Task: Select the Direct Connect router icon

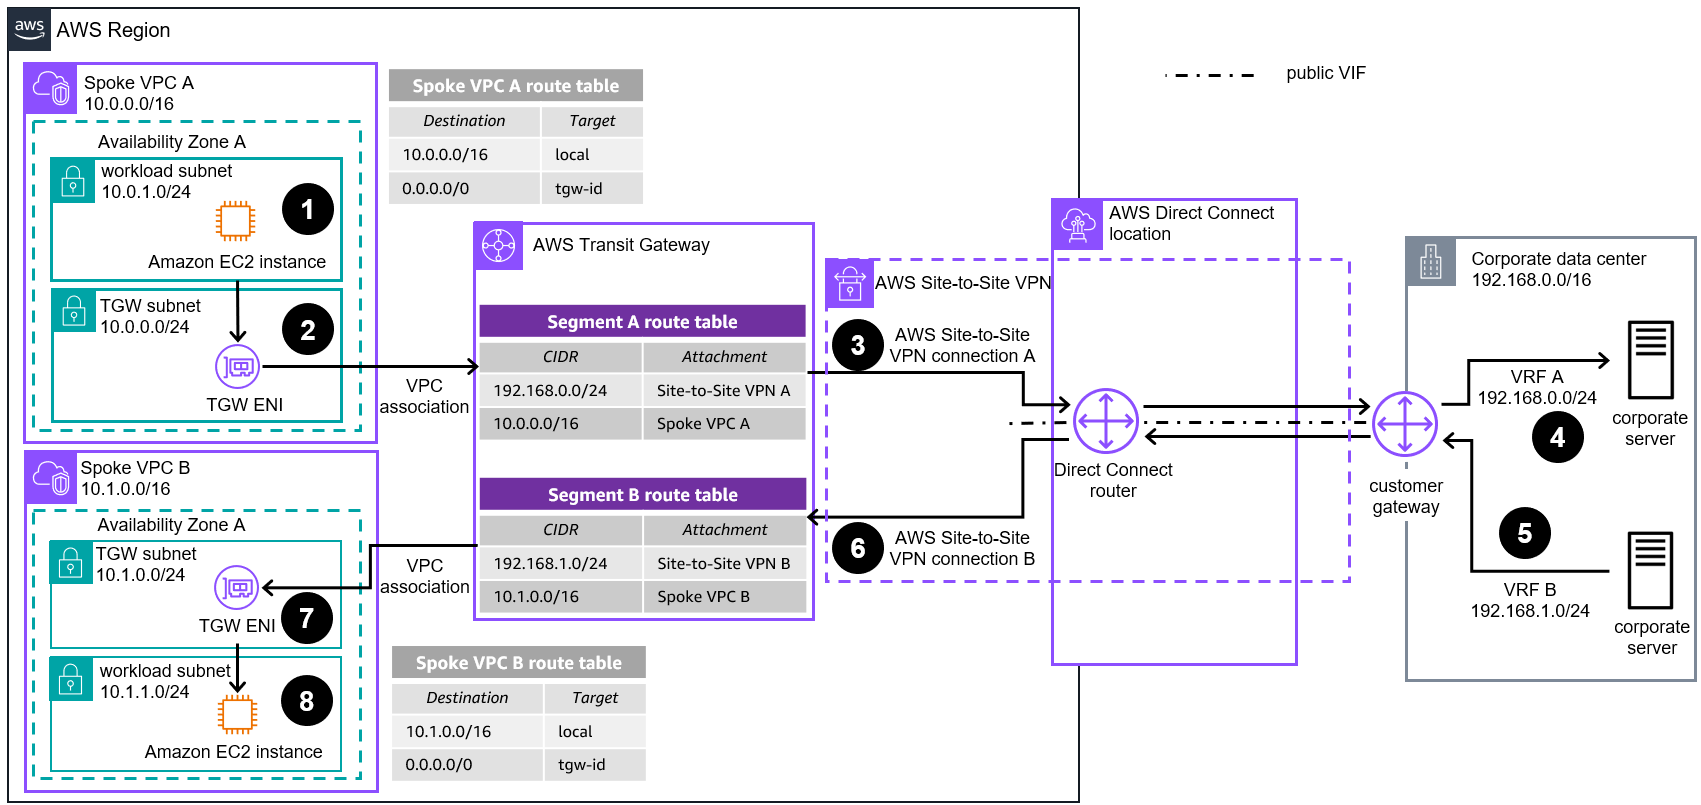Action: (1105, 421)
